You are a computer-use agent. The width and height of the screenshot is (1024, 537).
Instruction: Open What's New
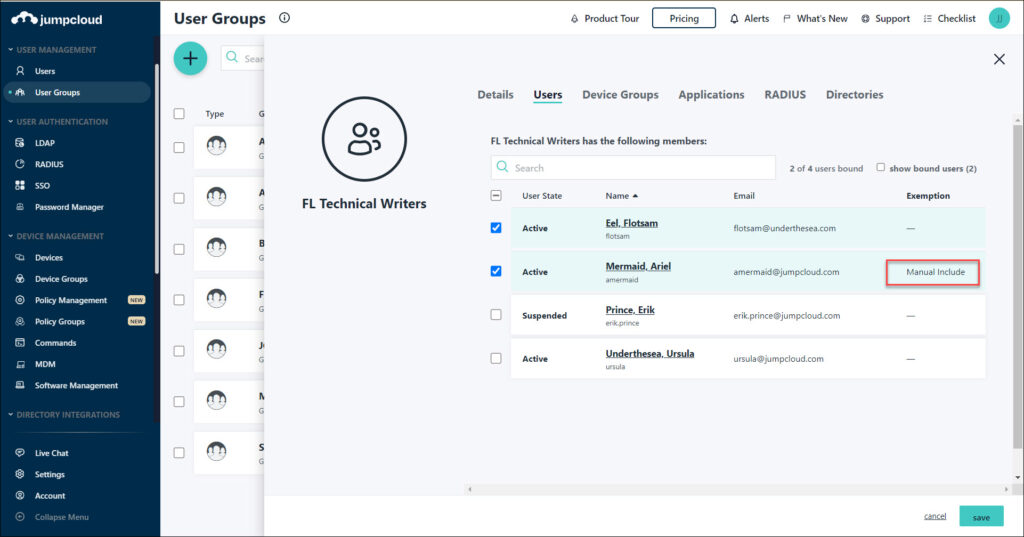[x=815, y=18]
